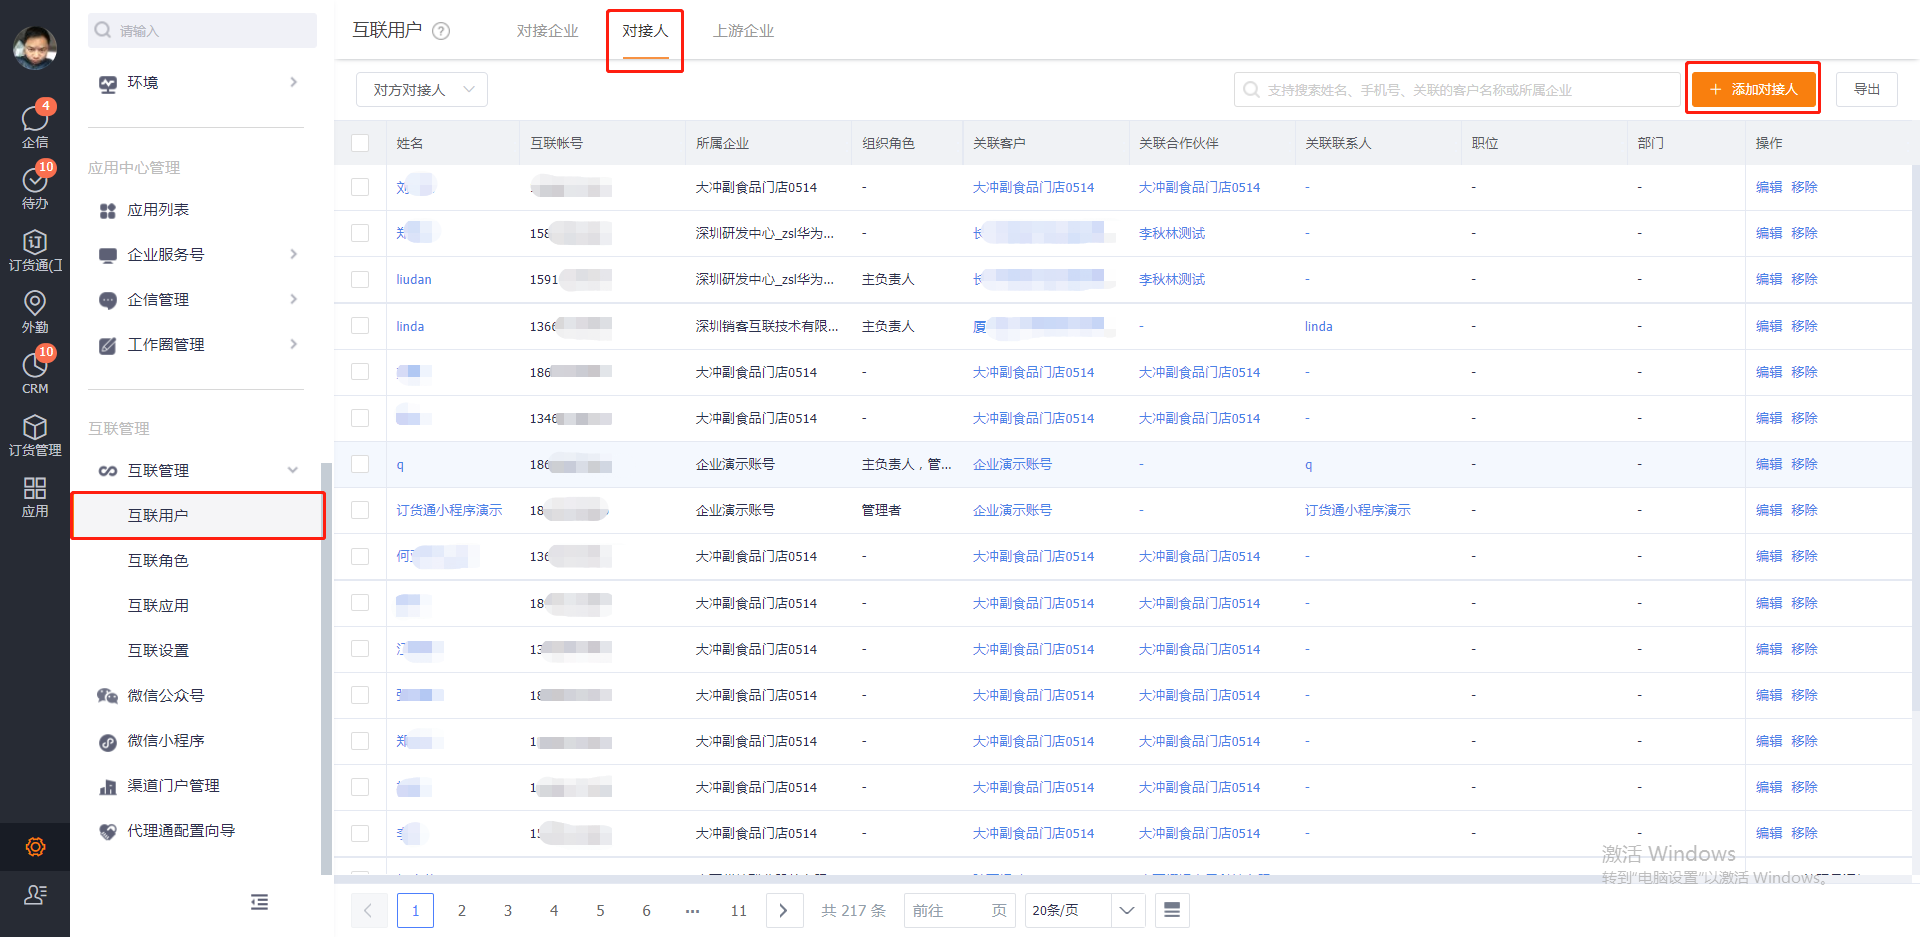The image size is (1920, 937).
Task: Click the 前往 page jump input
Action: (960, 910)
